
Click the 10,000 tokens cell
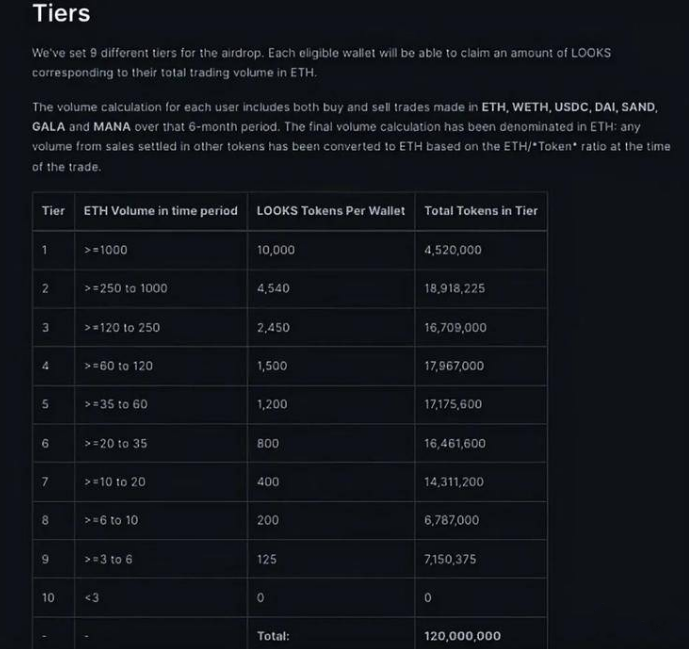(x=331, y=250)
